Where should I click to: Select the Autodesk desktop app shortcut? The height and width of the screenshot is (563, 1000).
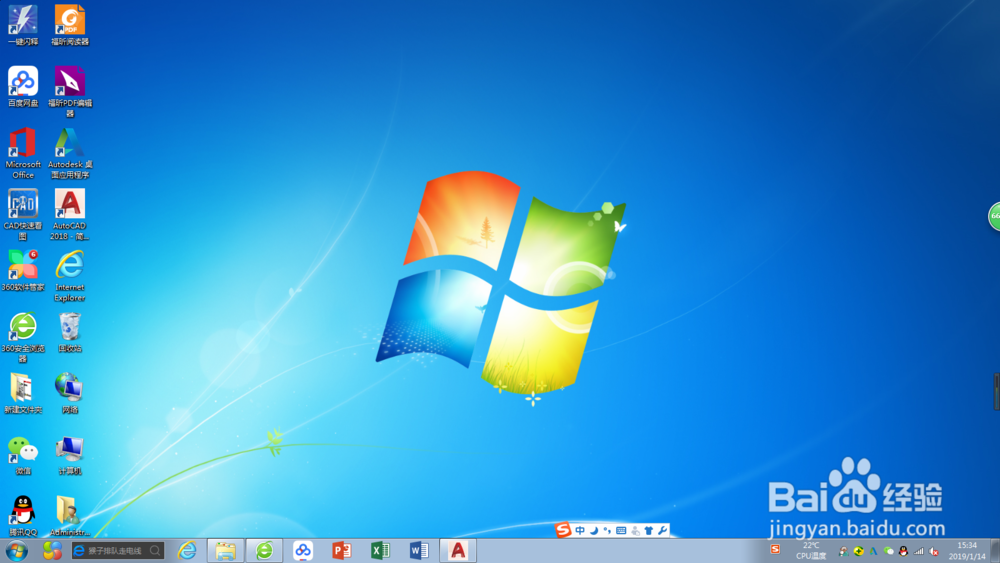[70, 153]
